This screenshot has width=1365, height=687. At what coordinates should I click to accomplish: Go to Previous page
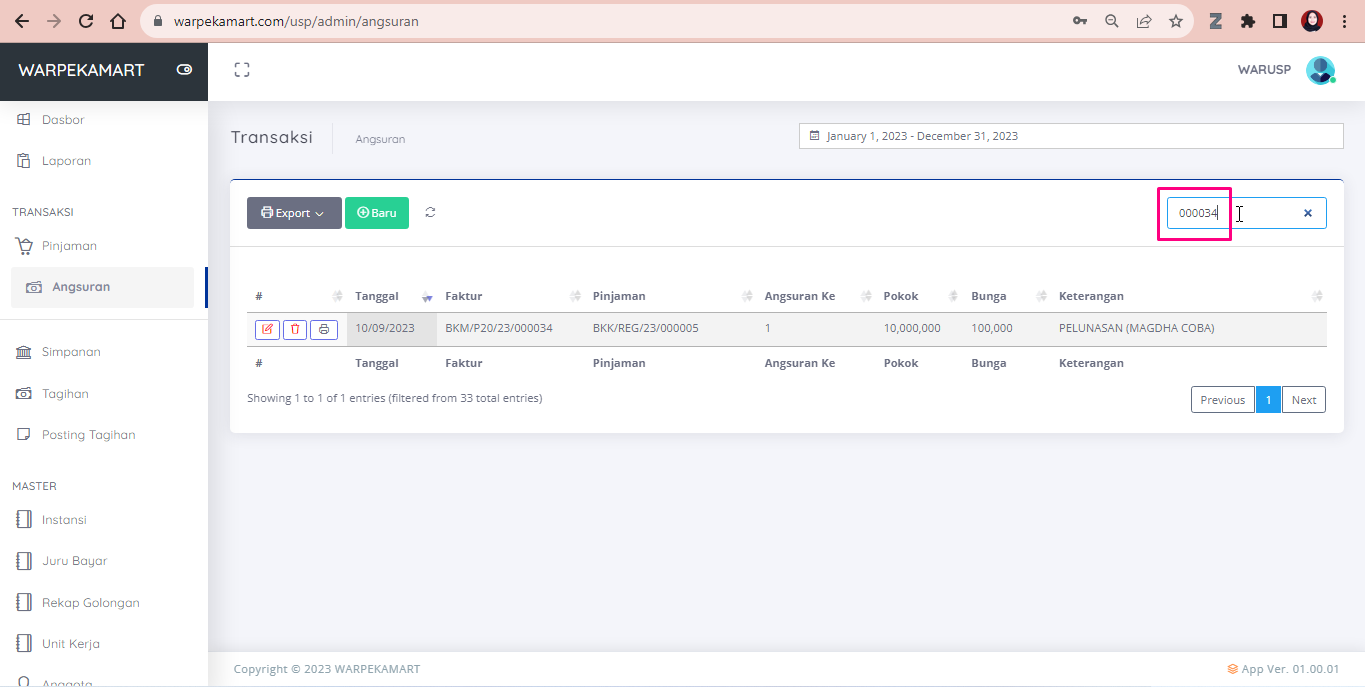[1223, 400]
